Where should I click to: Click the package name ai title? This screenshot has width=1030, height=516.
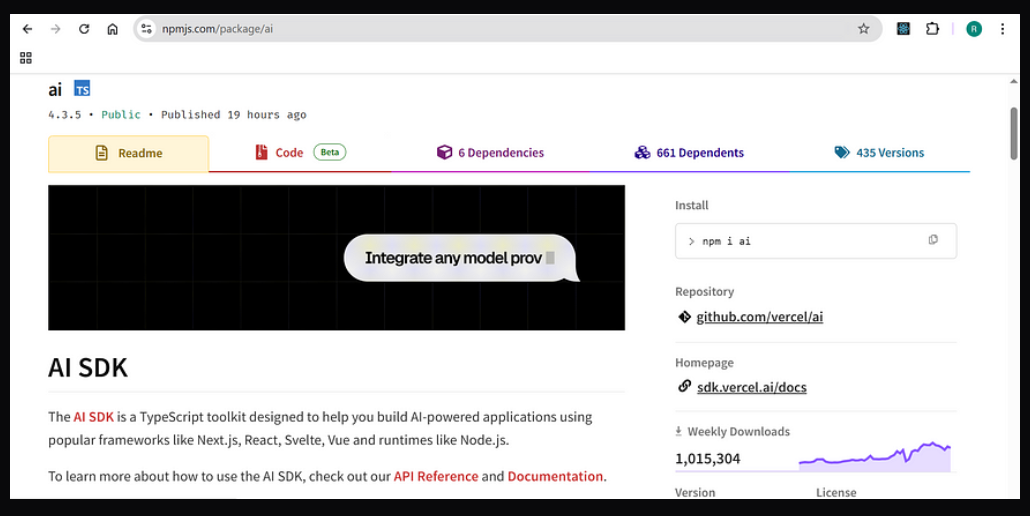[x=55, y=89]
